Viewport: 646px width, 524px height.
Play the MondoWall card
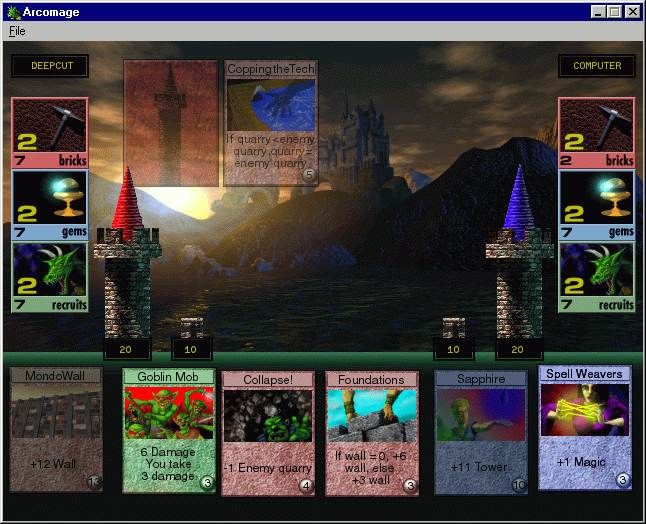tap(56, 430)
